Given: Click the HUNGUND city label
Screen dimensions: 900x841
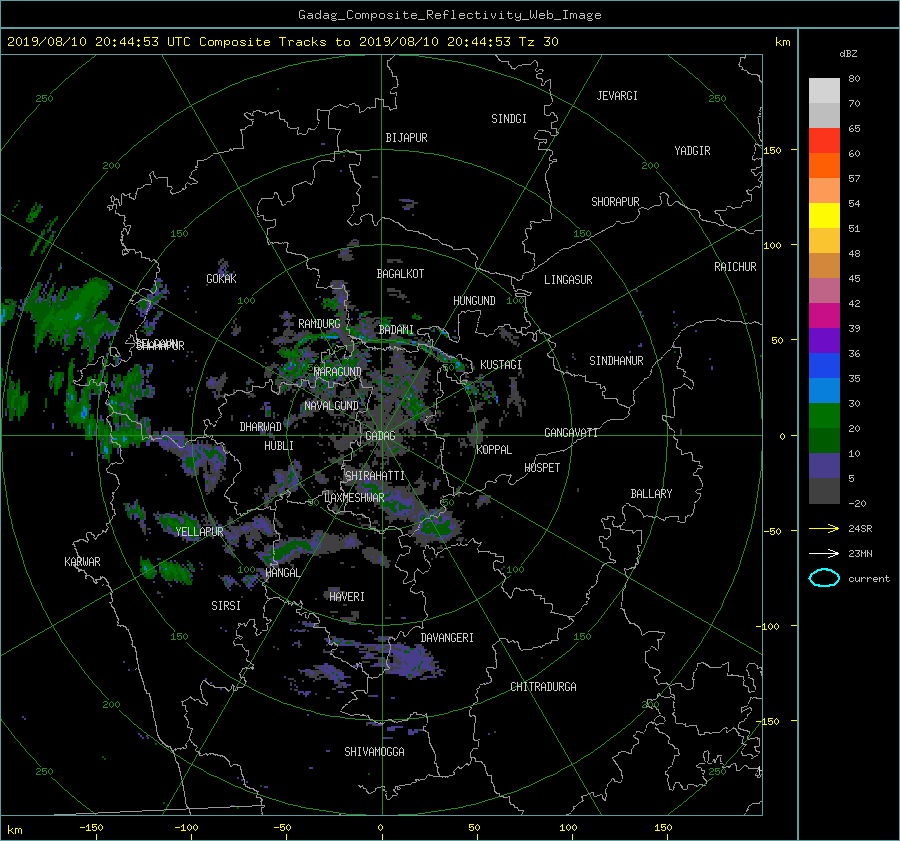Looking at the screenshot, I should [474, 301].
